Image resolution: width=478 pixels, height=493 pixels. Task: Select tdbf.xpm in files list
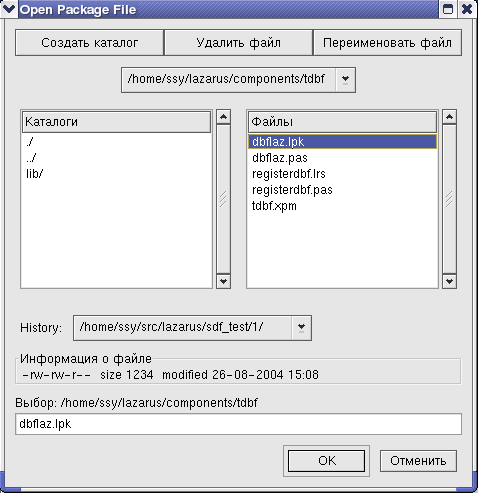click(274, 206)
